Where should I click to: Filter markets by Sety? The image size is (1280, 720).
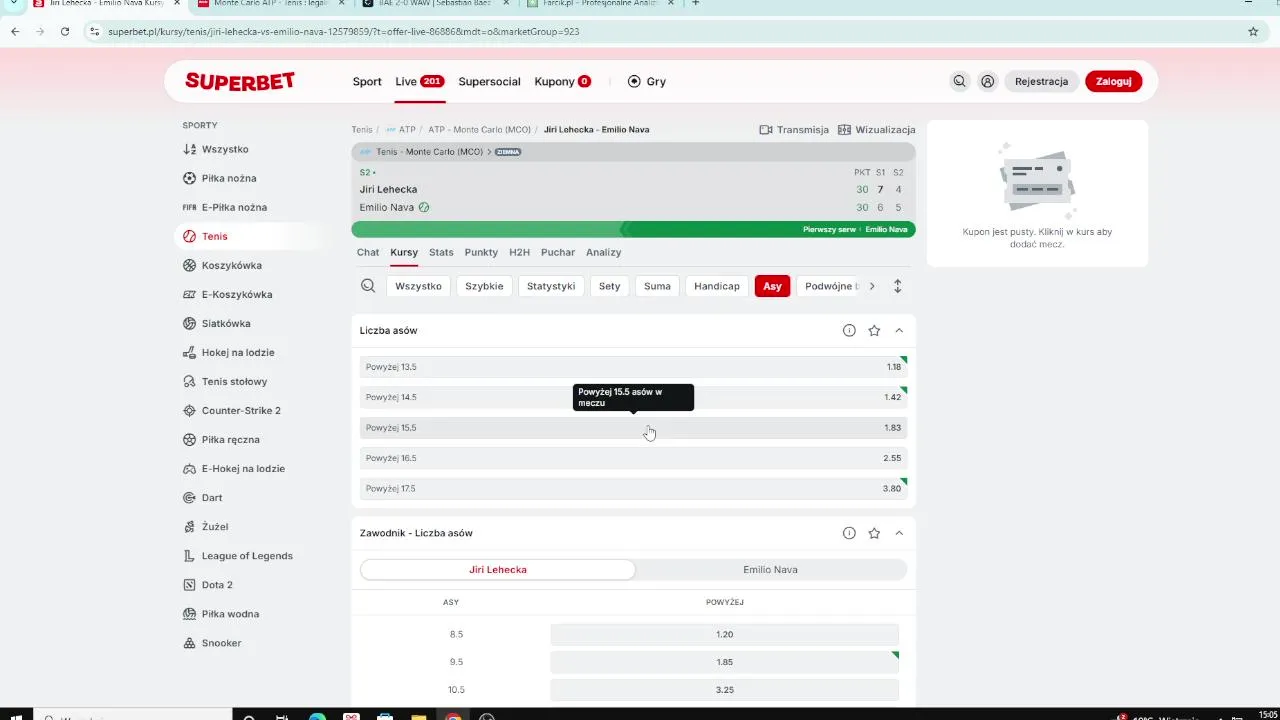[x=610, y=286]
